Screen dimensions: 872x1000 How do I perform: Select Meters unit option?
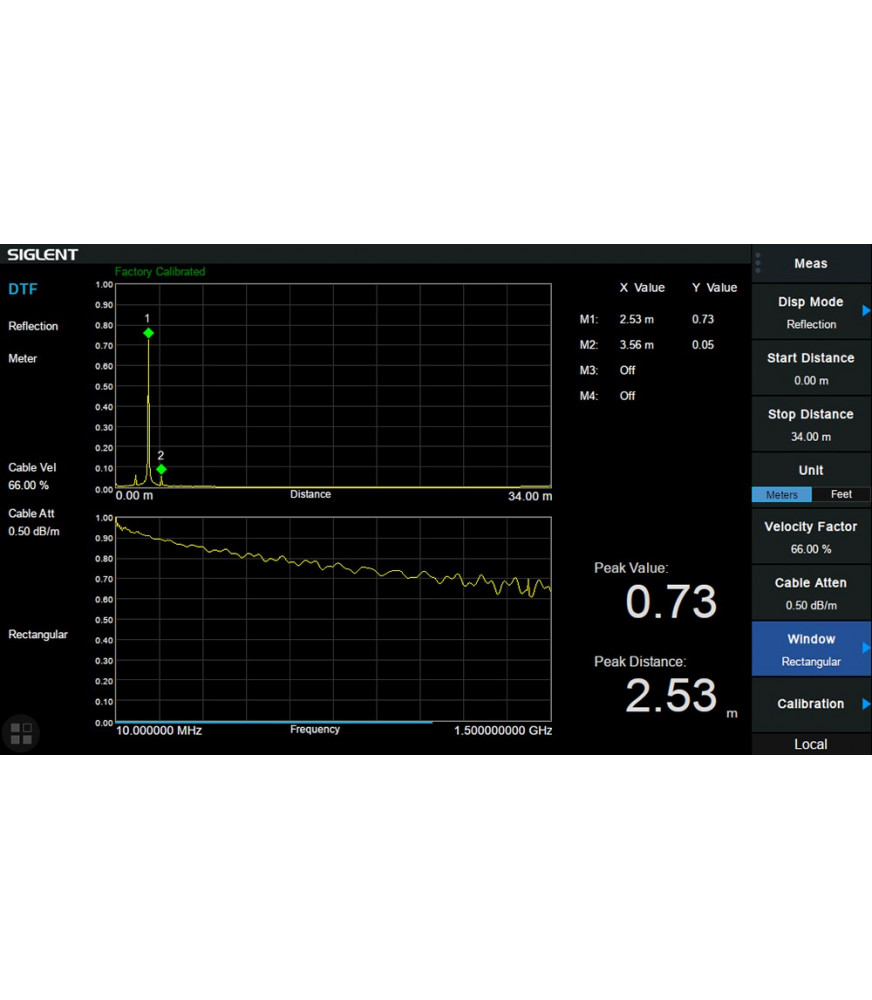[781, 494]
